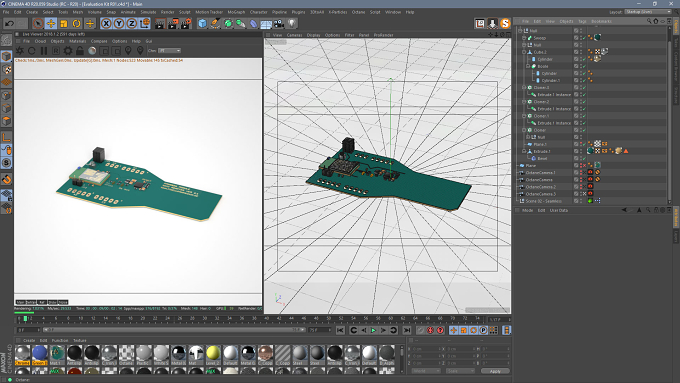
Task: Collapse Cloner.2 in object manager
Action: coord(524,101)
